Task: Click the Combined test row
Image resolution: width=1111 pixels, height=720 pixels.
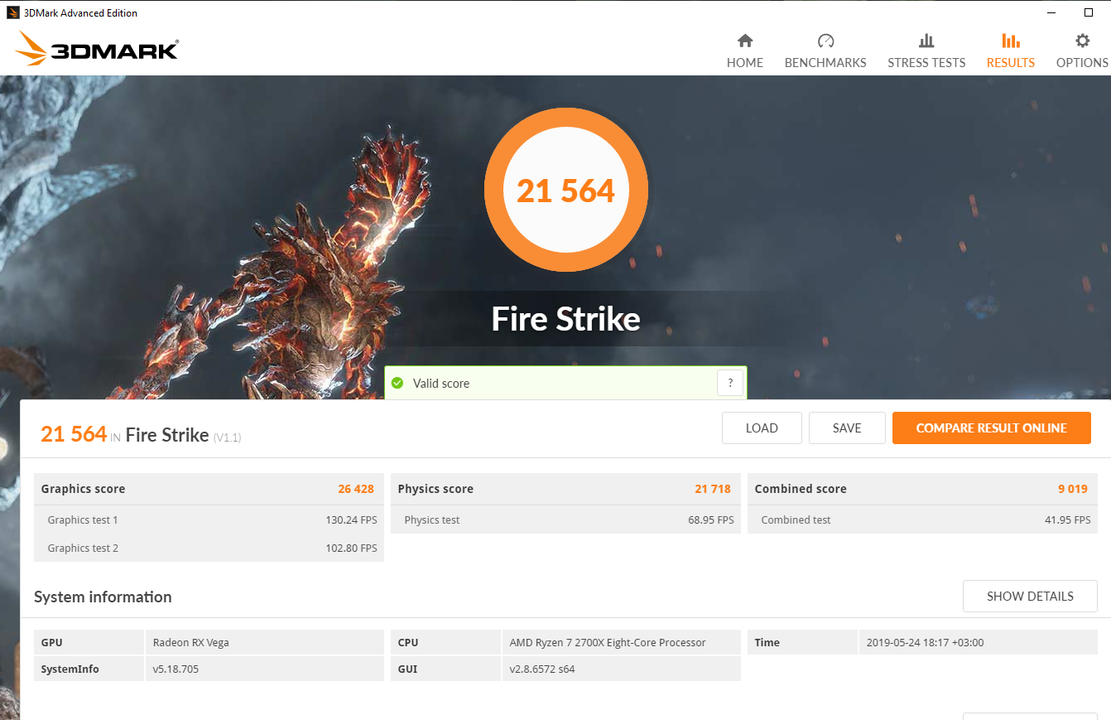Action: (x=923, y=519)
